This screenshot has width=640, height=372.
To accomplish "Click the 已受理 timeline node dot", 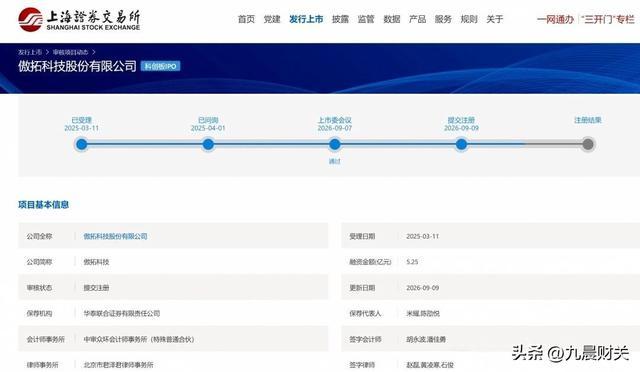I will [x=82, y=144].
